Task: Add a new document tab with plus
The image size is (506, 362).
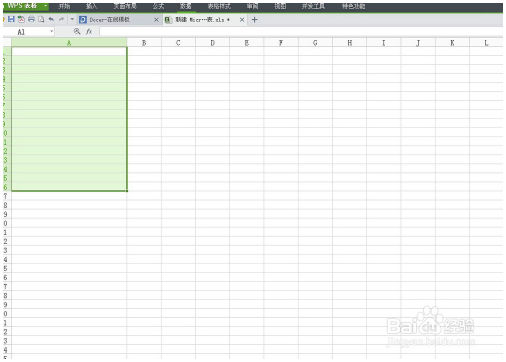Action: (x=254, y=20)
